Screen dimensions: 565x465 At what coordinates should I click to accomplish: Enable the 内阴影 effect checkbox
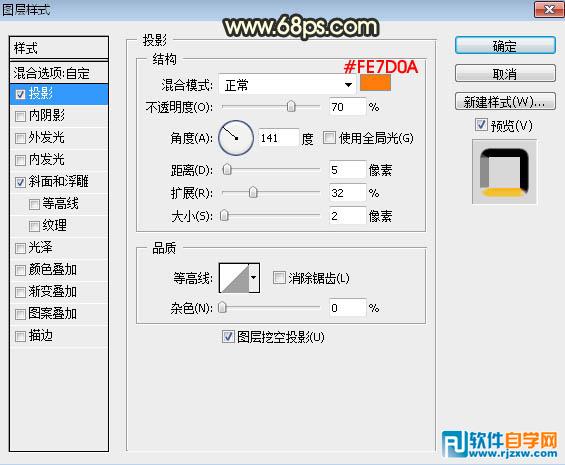20,116
